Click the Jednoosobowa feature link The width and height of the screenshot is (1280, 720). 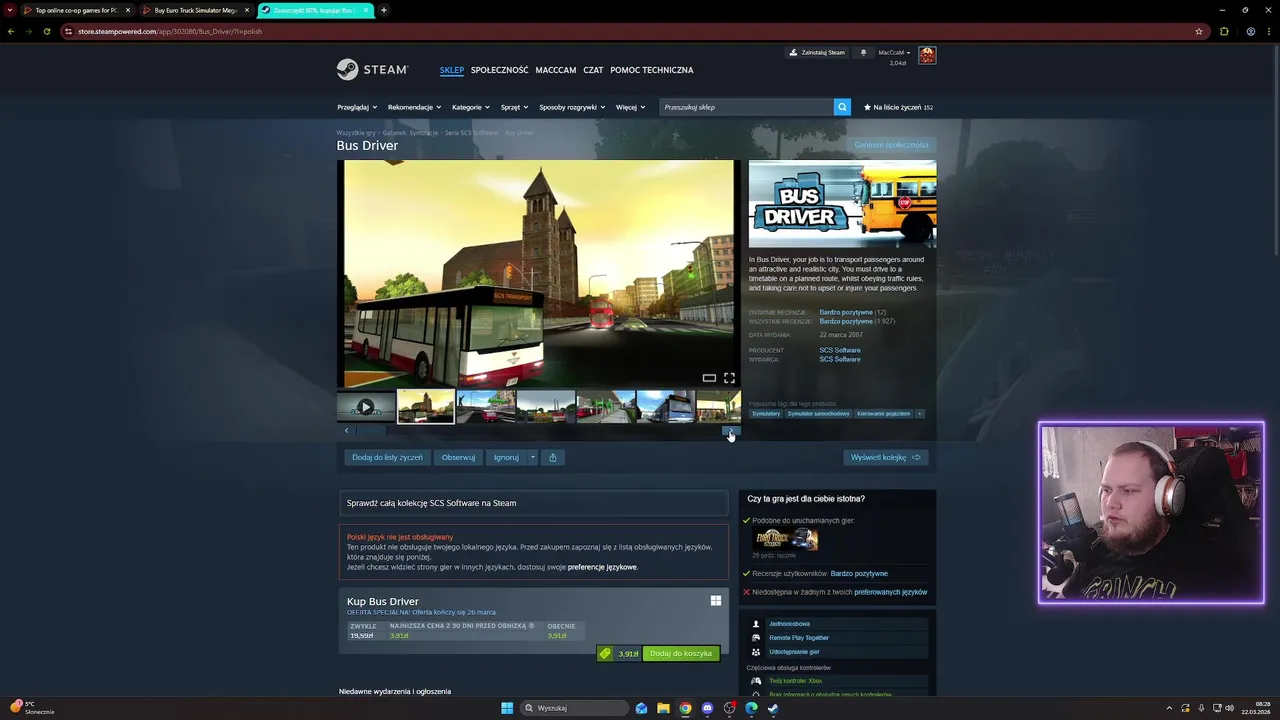tap(789, 624)
